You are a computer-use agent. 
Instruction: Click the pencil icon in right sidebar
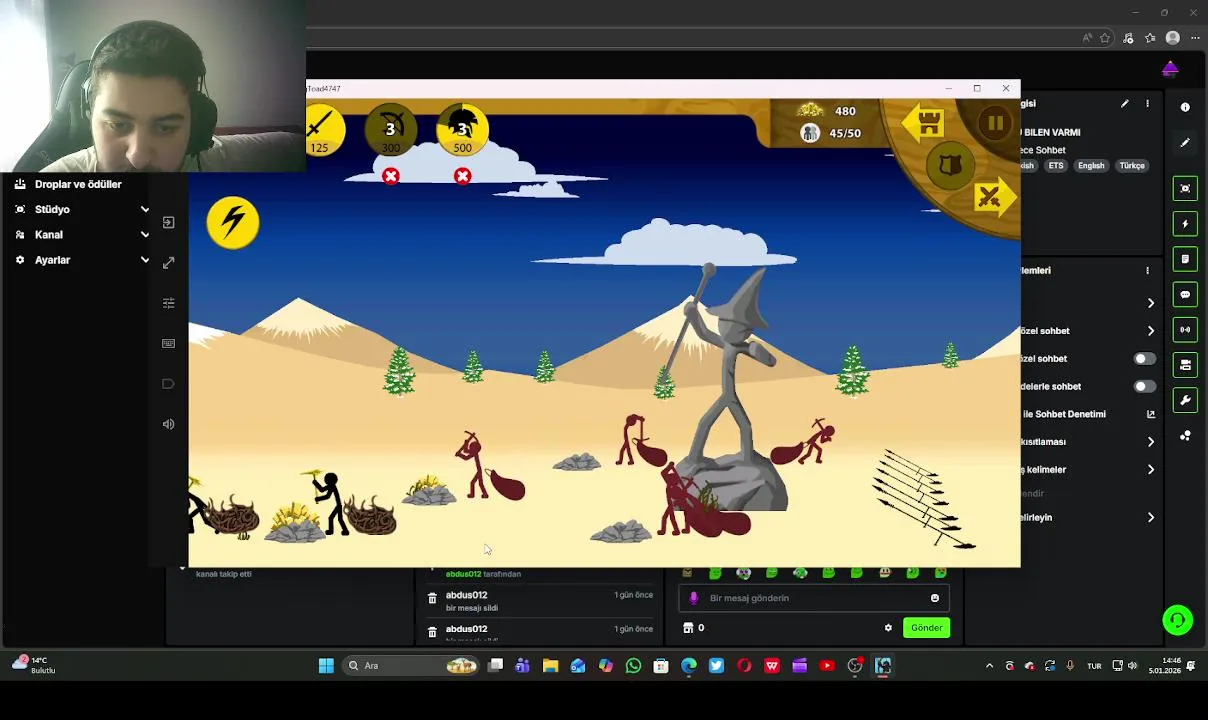point(1185,143)
